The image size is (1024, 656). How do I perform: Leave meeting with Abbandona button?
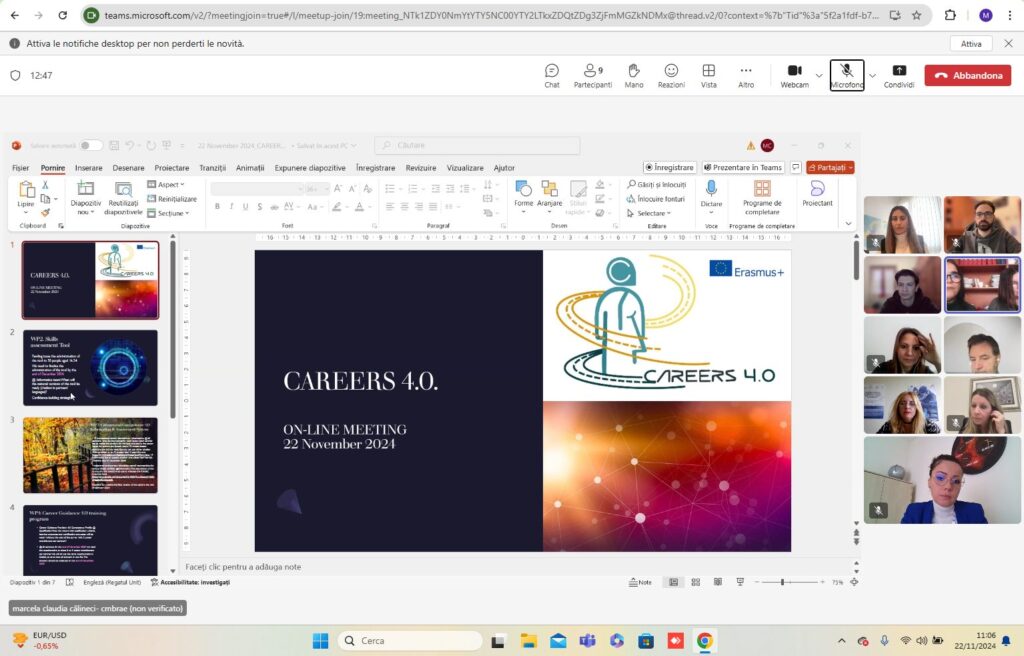coord(967,75)
